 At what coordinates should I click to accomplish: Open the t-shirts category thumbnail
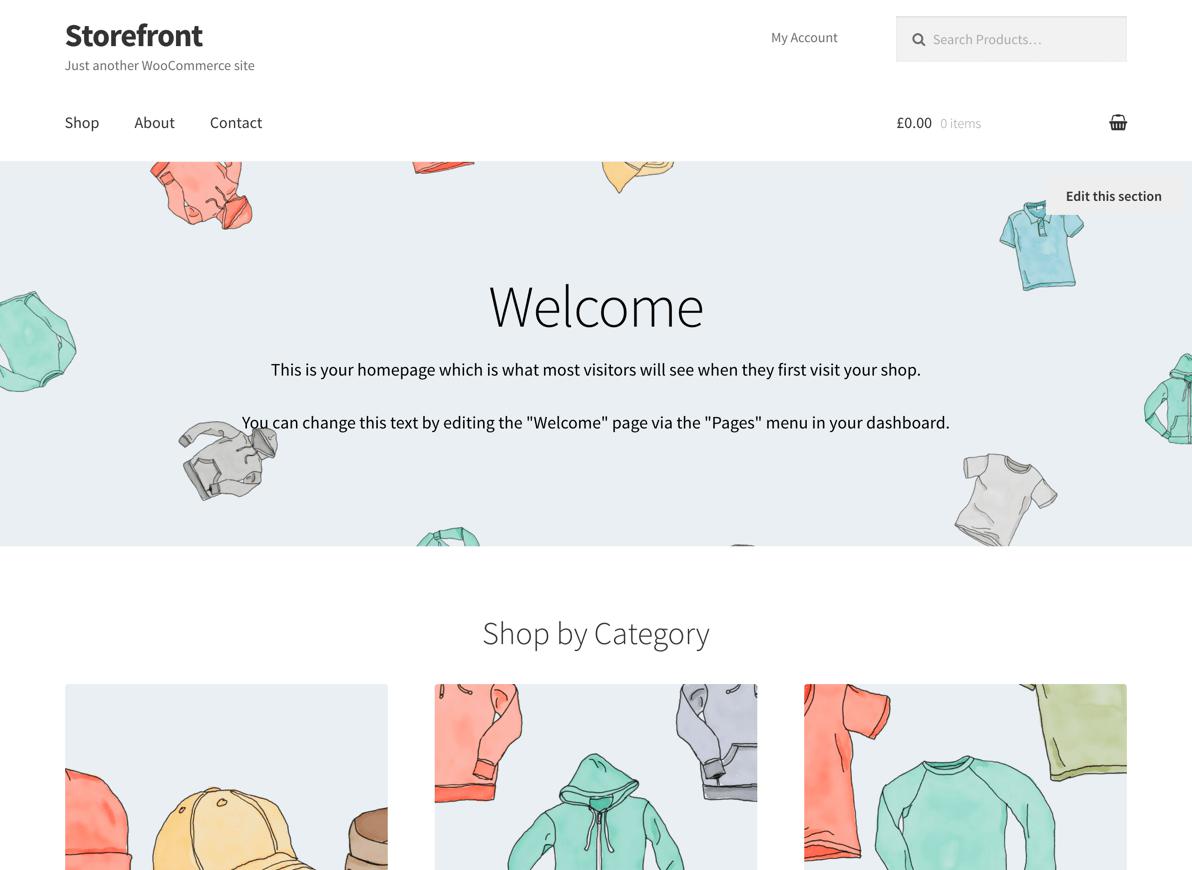tap(965, 776)
